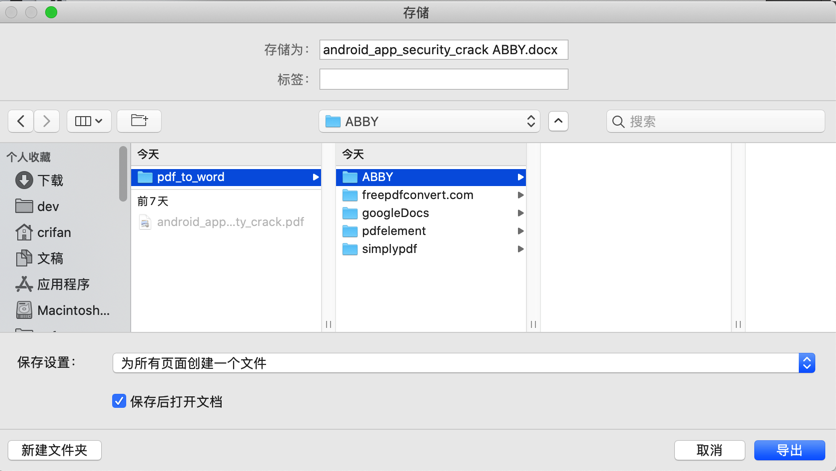836x471 pixels.
Task: Open the column view mode selector
Action: [89, 121]
